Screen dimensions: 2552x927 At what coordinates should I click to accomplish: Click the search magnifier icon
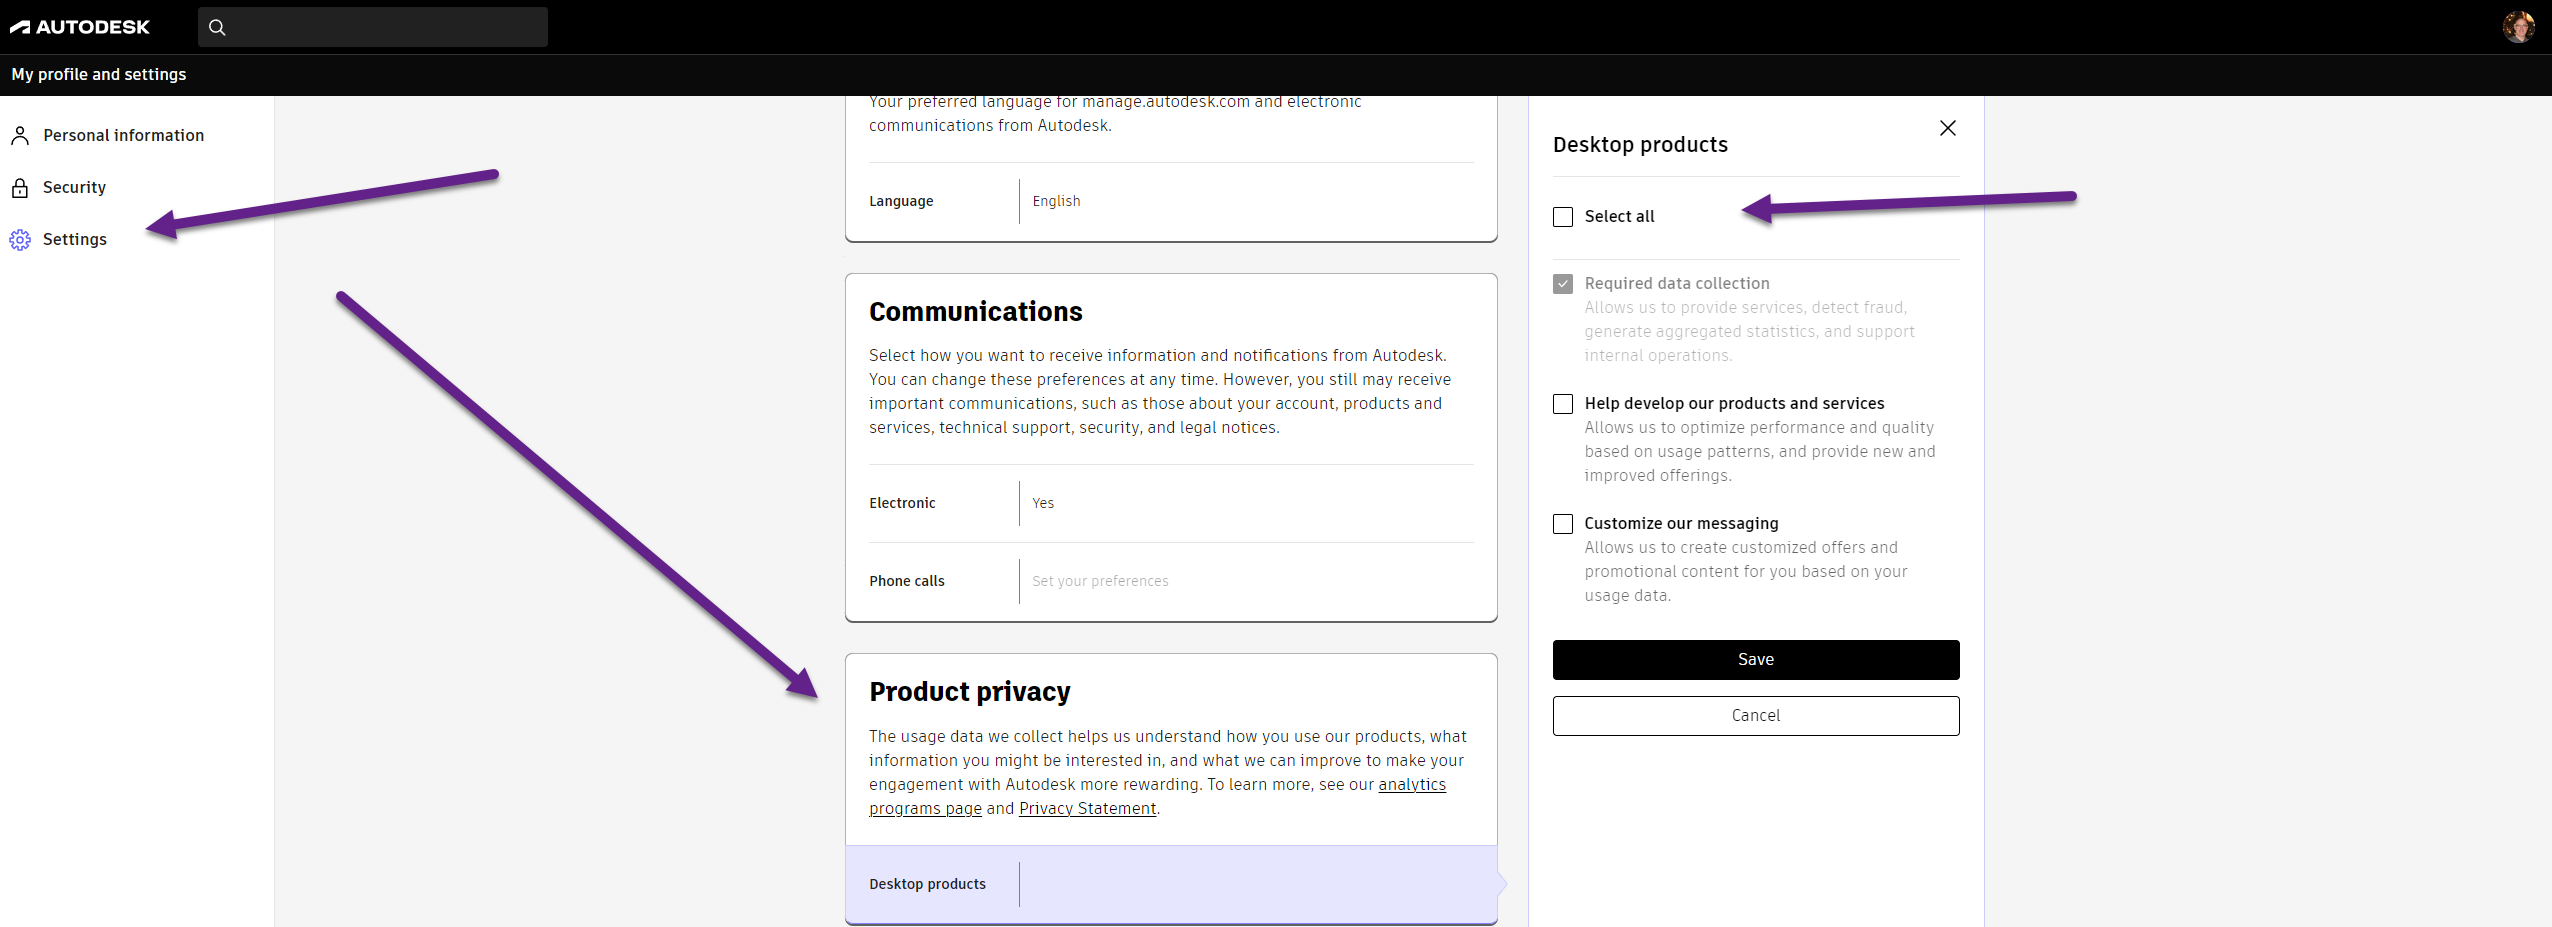(x=217, y=27)
